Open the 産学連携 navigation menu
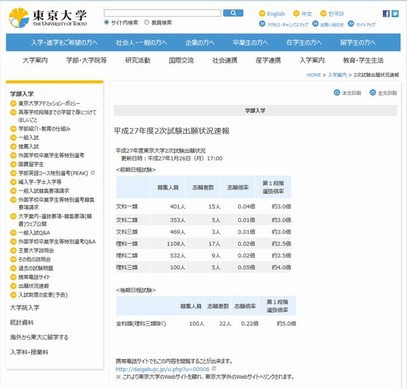 (268, 60)
